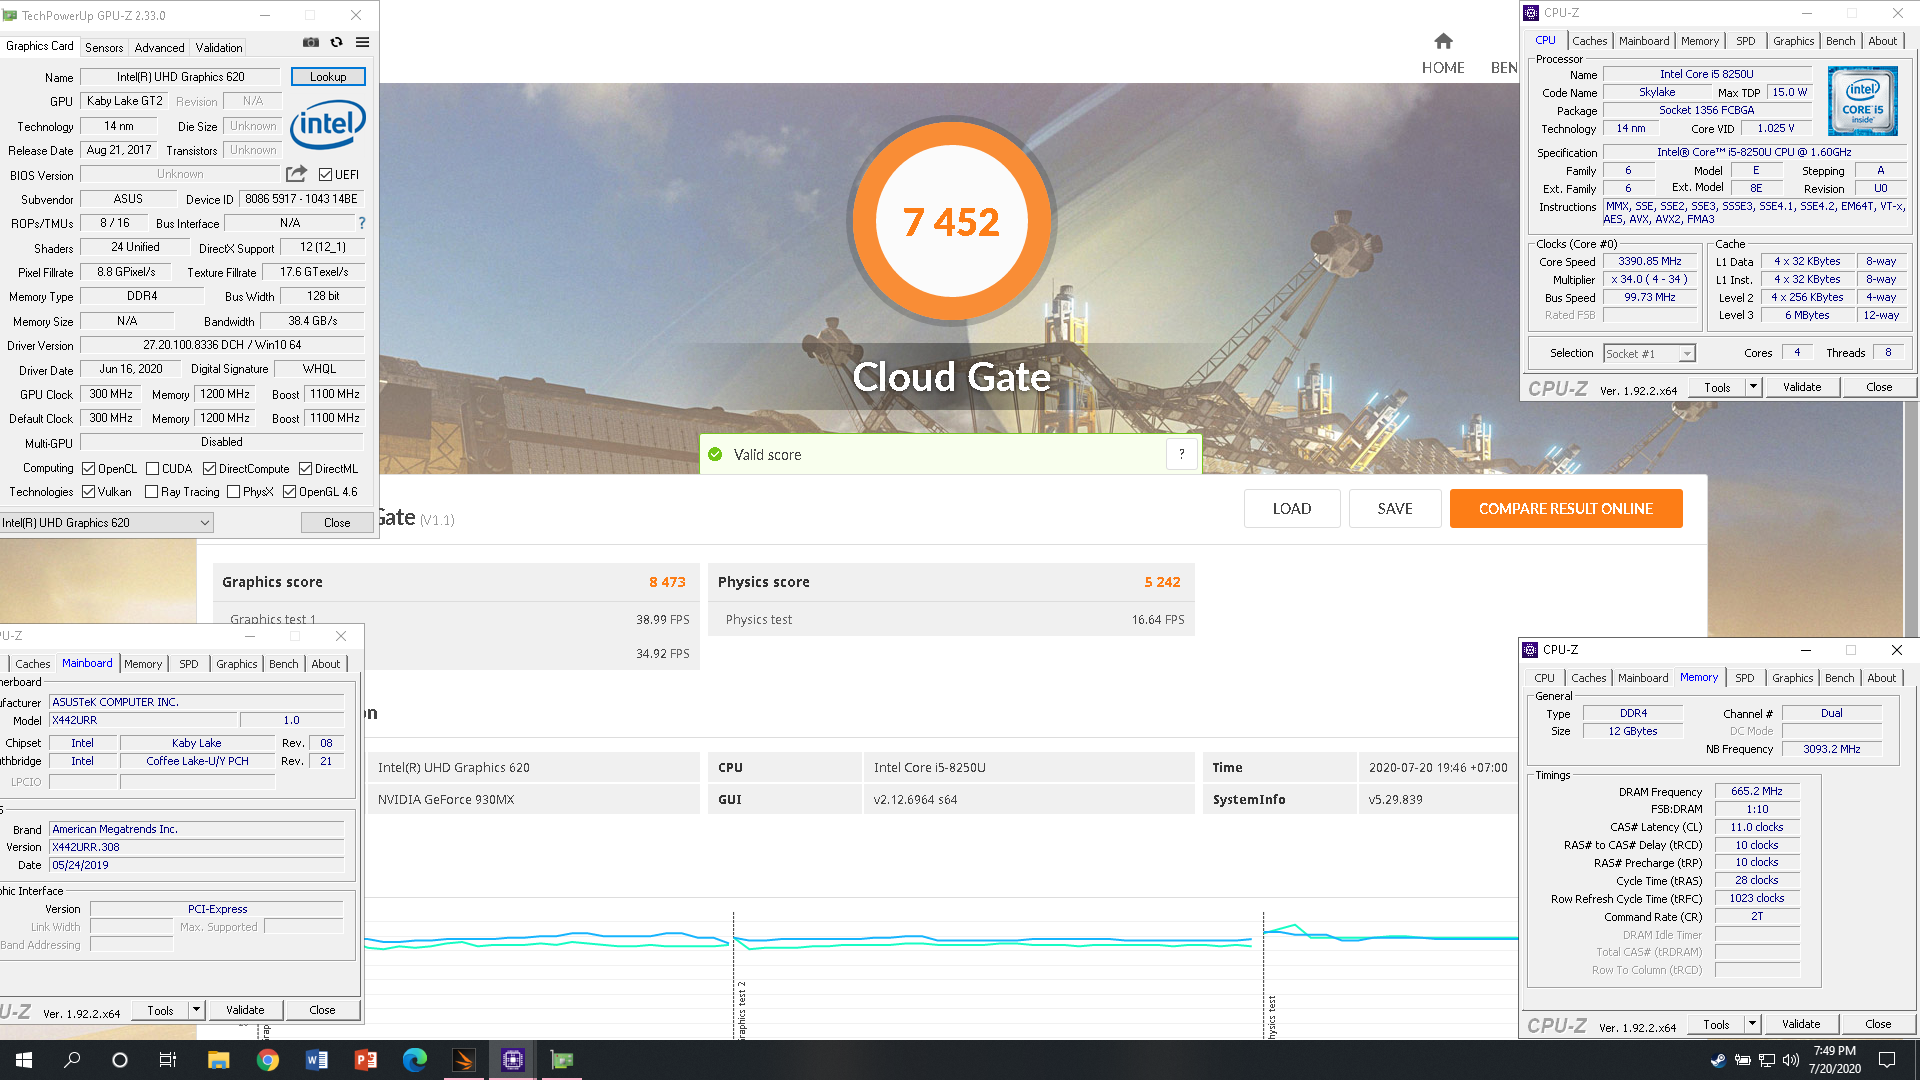Toggle the OpenCL checkbox

(x=89, y=469)
